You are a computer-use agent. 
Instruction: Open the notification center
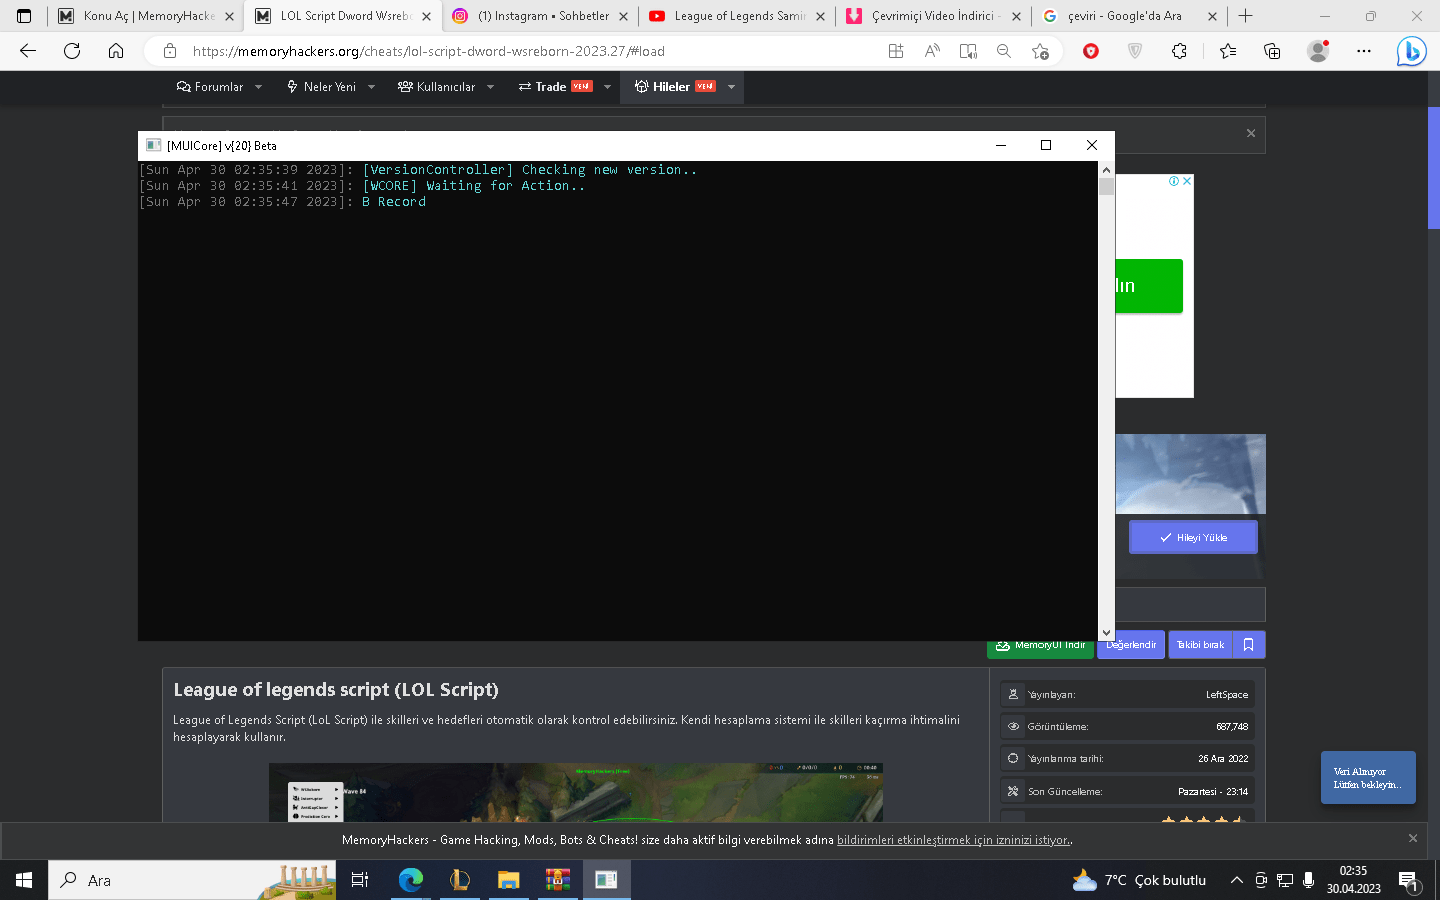pyautogui.click(x=1410, y=881)
